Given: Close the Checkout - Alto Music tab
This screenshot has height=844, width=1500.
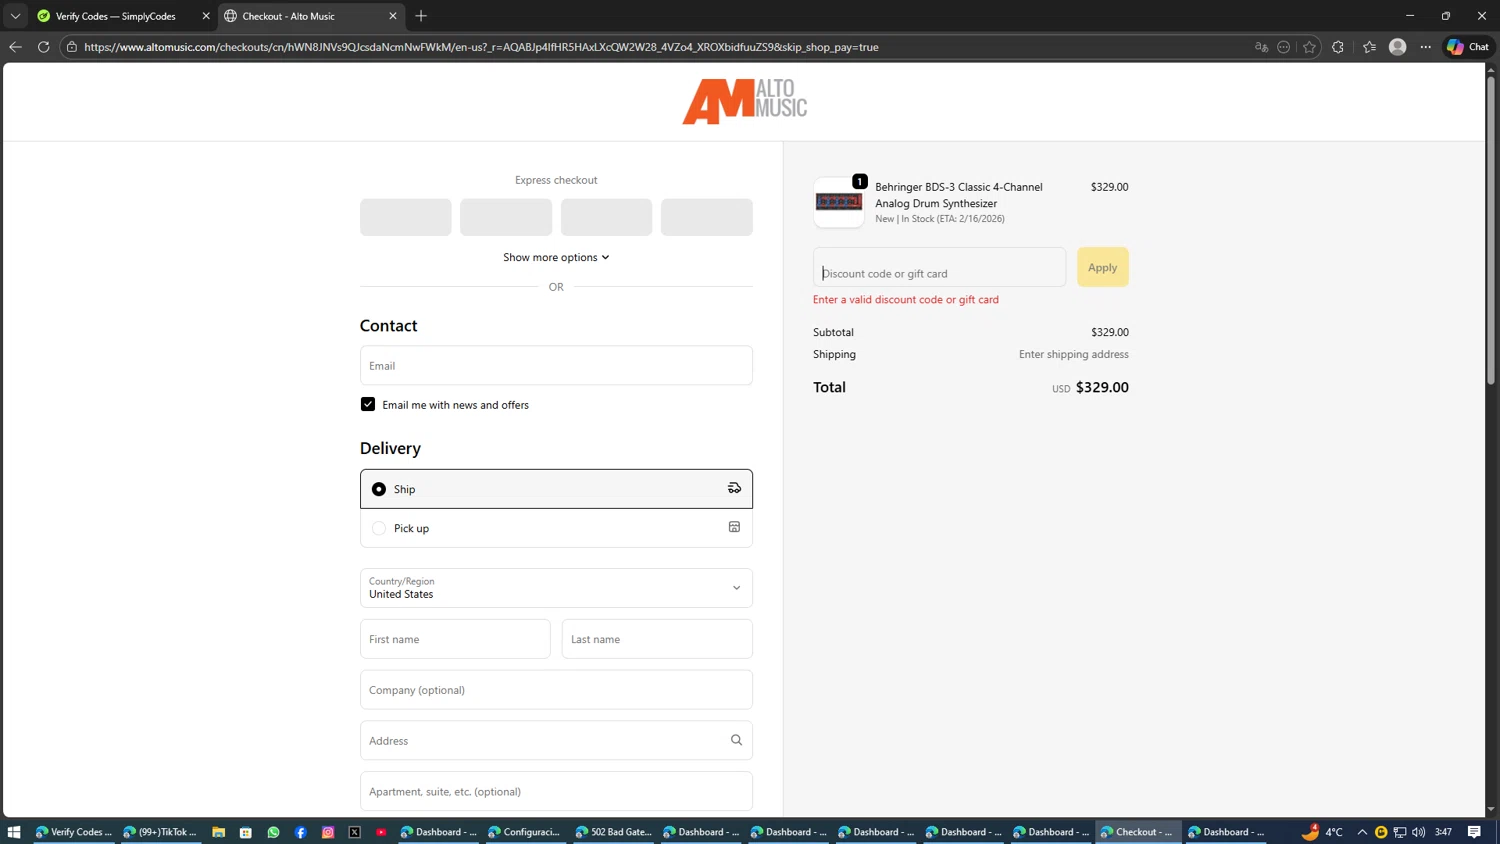Looking at the screenshot, I should (x=393, y=16).
